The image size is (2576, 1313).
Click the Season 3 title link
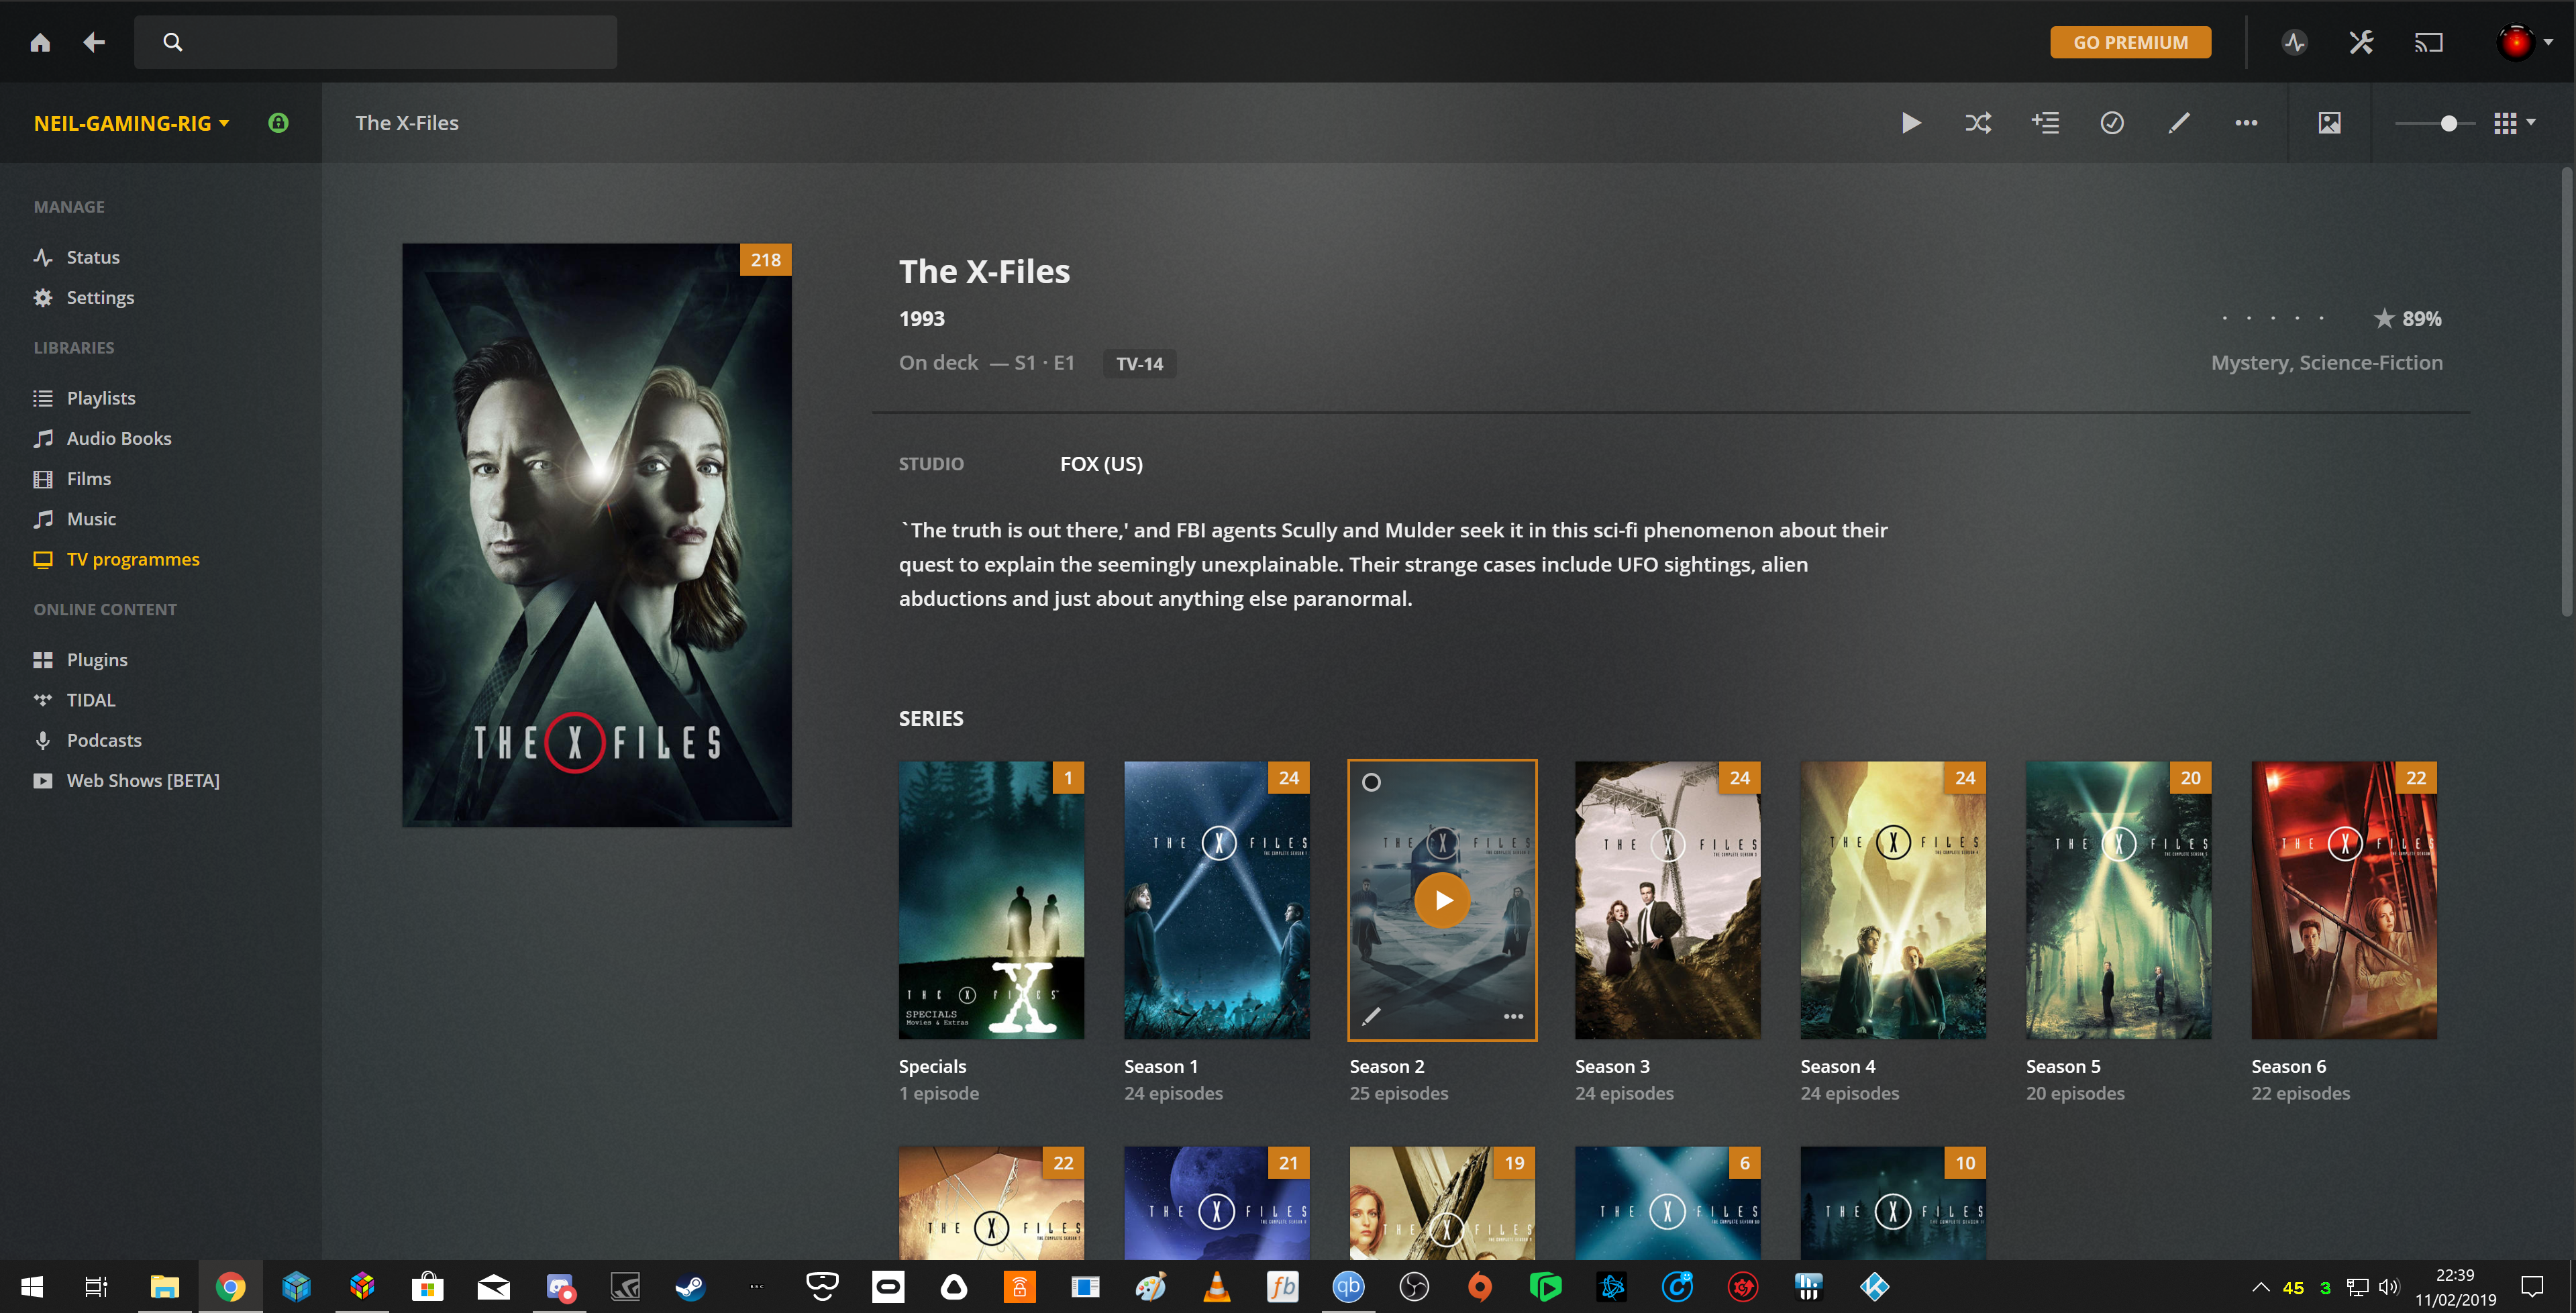coord(1612,1066)
